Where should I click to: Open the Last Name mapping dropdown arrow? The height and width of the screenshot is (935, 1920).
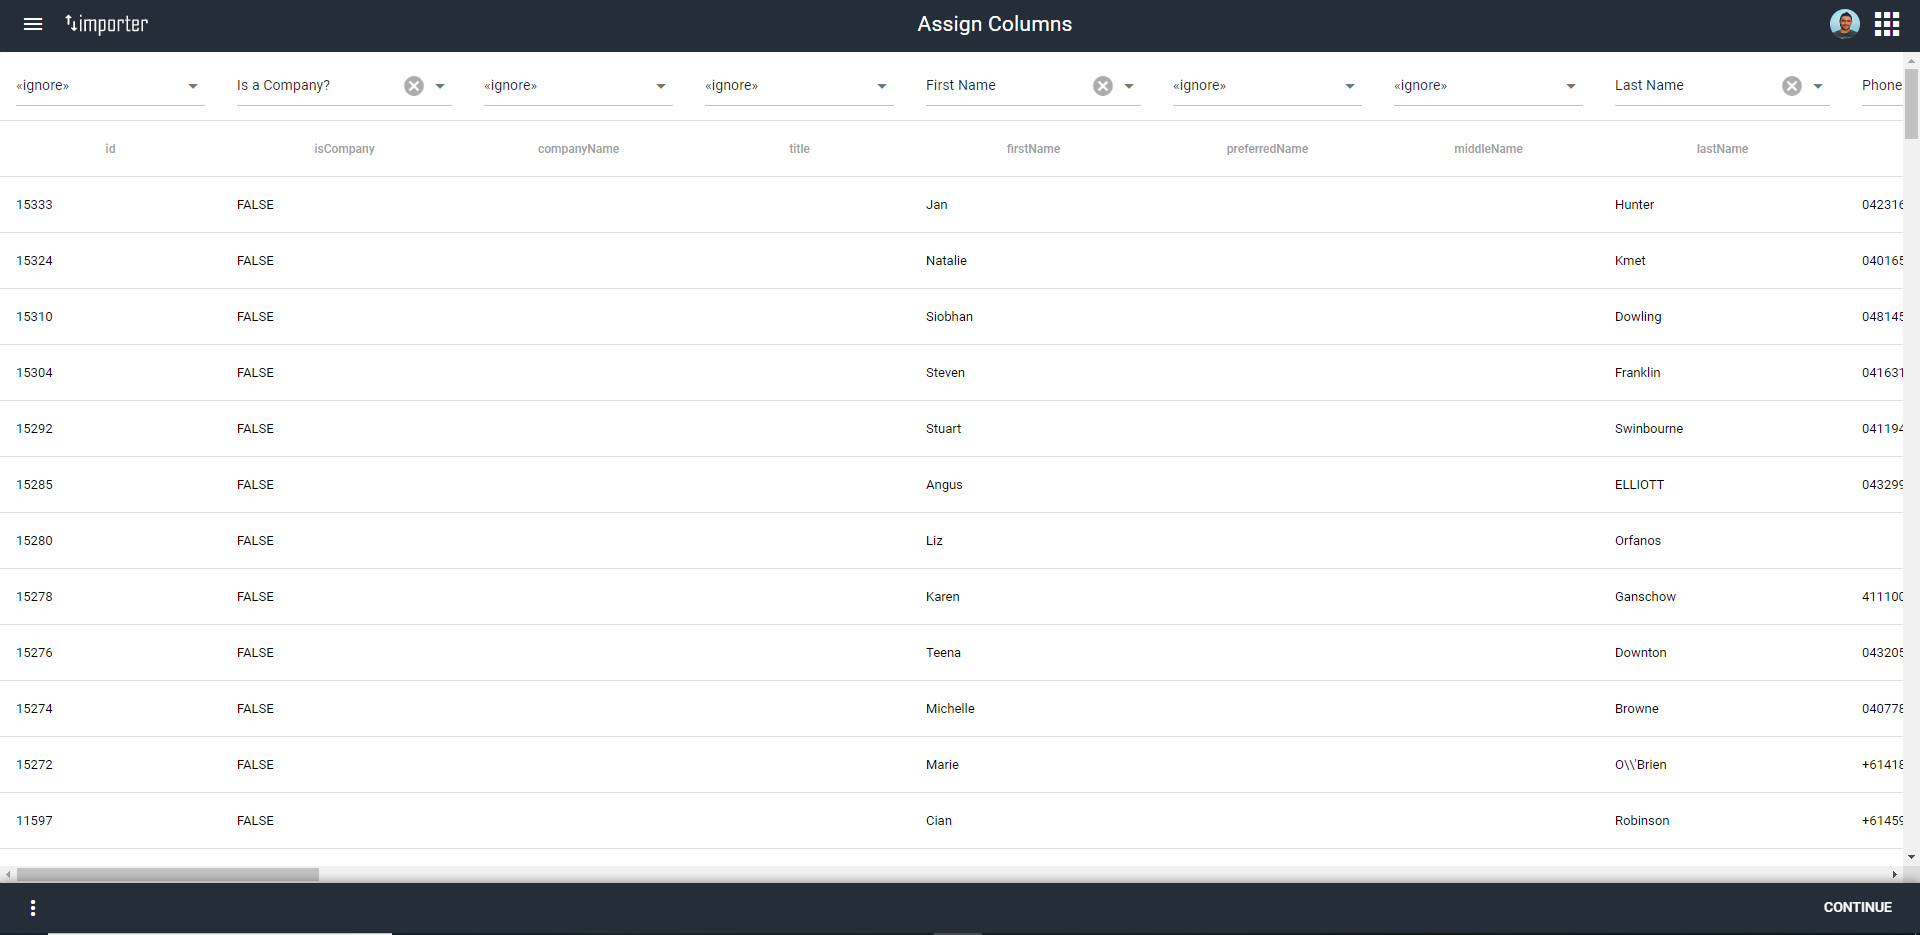[1818, 86]
